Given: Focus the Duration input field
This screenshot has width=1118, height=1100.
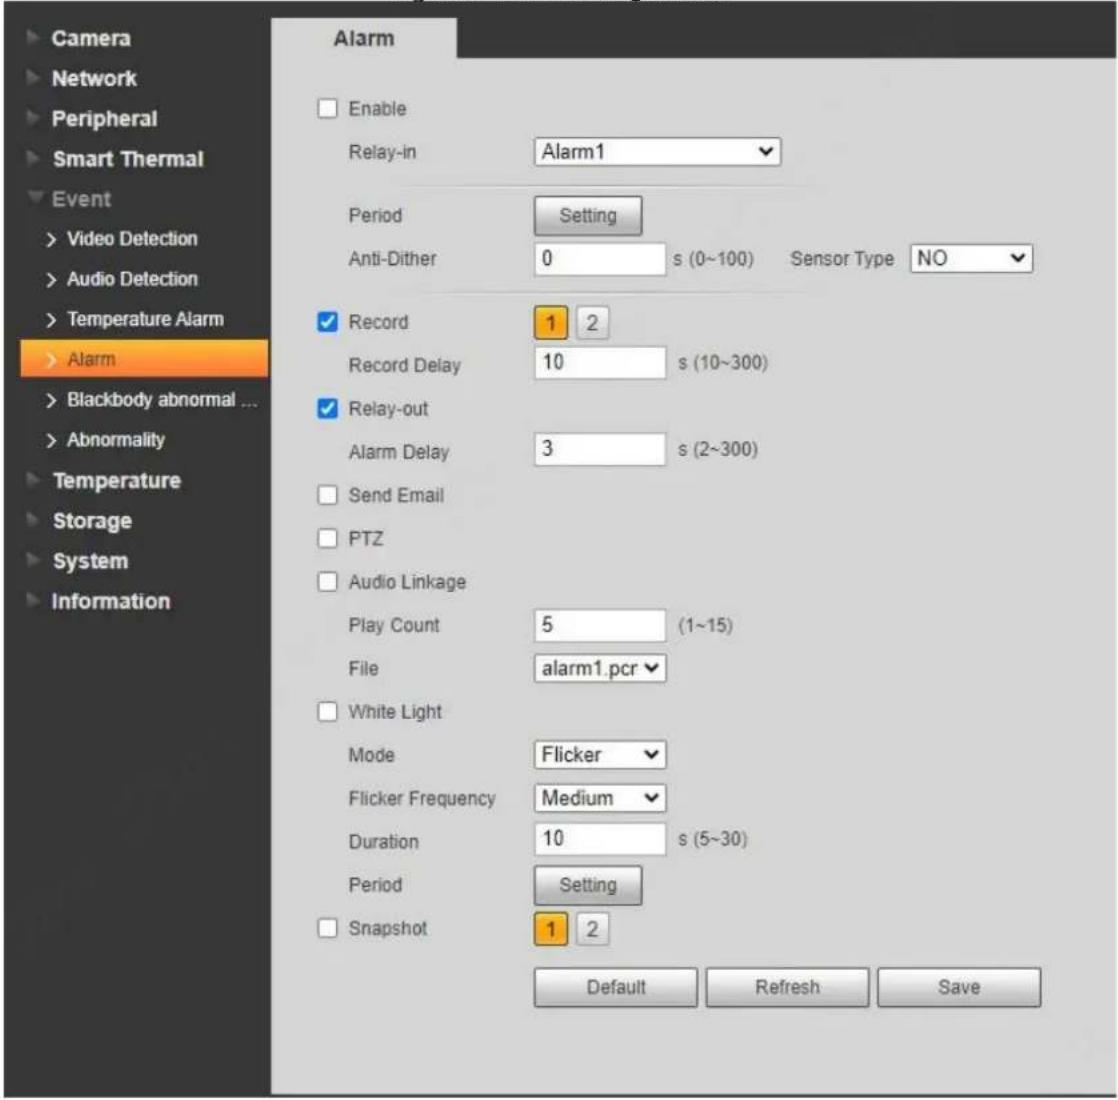Looking at the screenshot, I should tap(600, 839).
